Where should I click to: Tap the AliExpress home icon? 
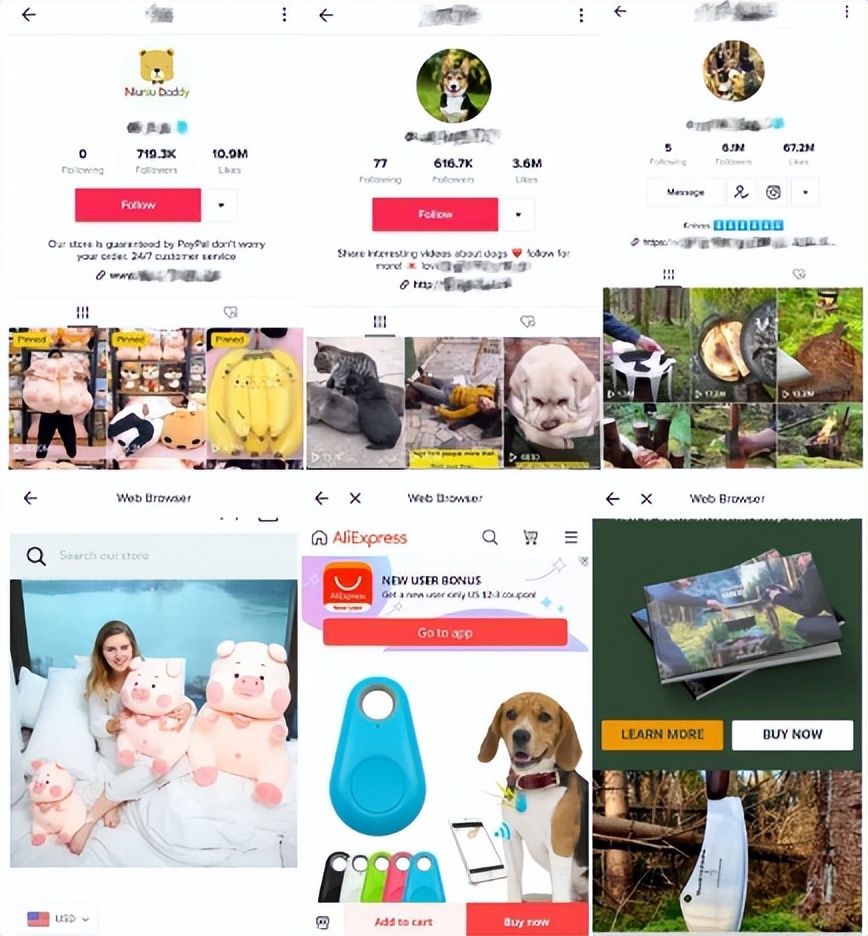tap(319, 538)
